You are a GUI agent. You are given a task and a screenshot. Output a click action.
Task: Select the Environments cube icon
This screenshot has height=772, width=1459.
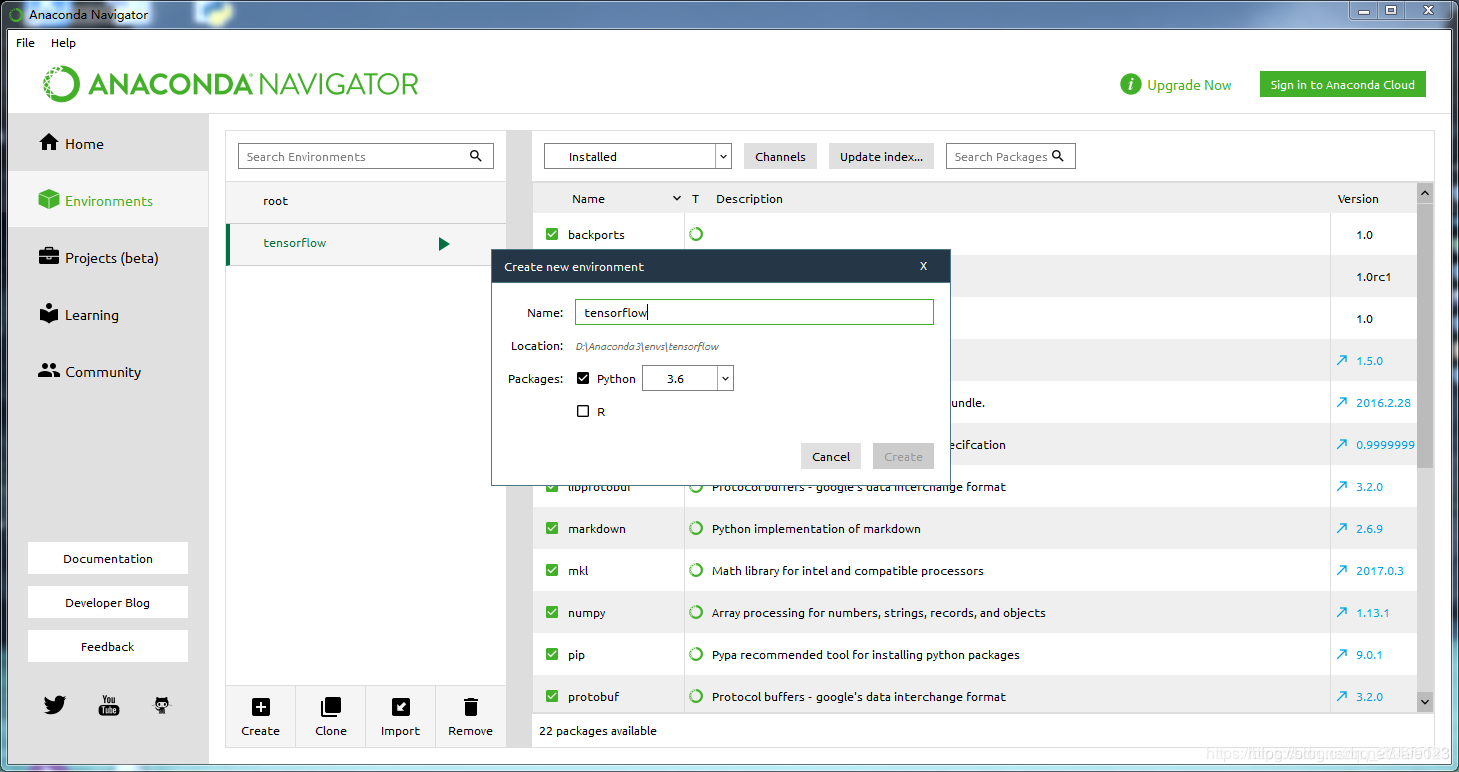pyautogui.click(x=49, y=200)
